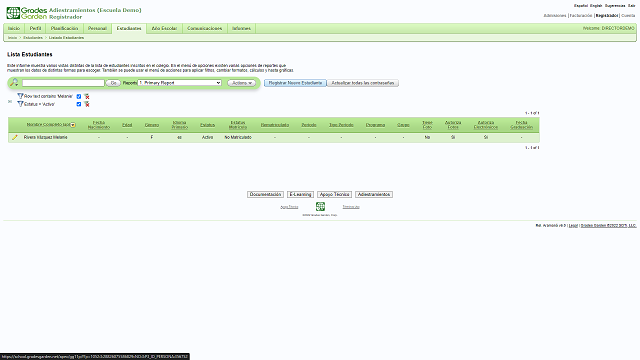The image size is (640, 360).
Task: Click the Grupo column header
Action: (x=403, y=125)
